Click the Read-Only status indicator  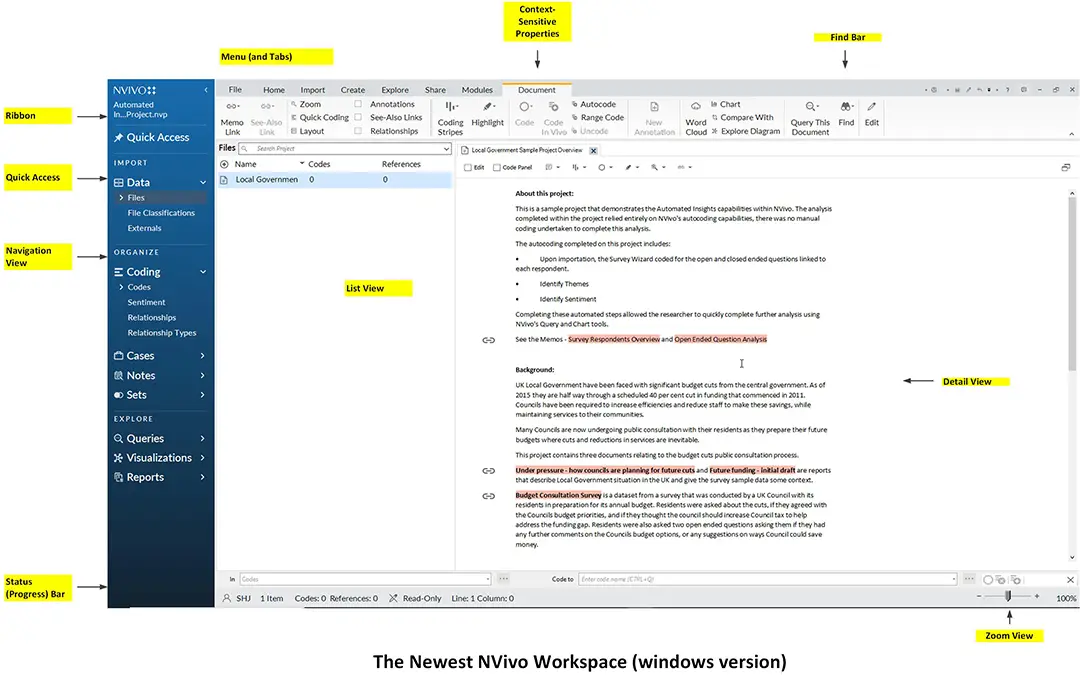pyautogui.click(x=421, y=598)
